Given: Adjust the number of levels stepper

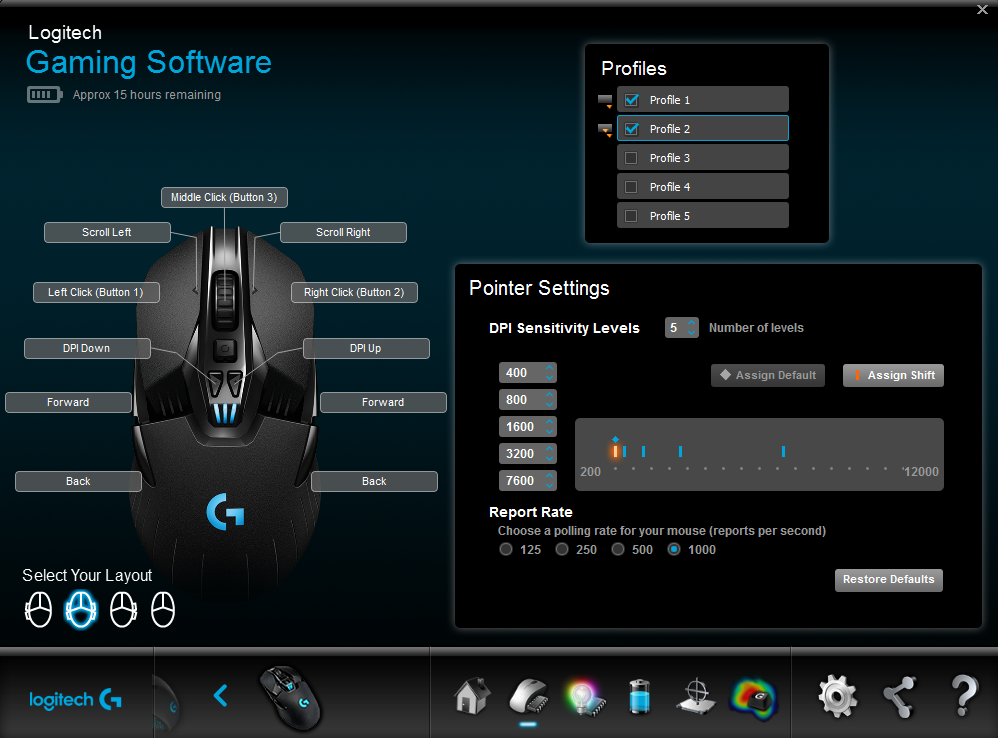Looking at the screenshot, I should click(x=691, y=328).
